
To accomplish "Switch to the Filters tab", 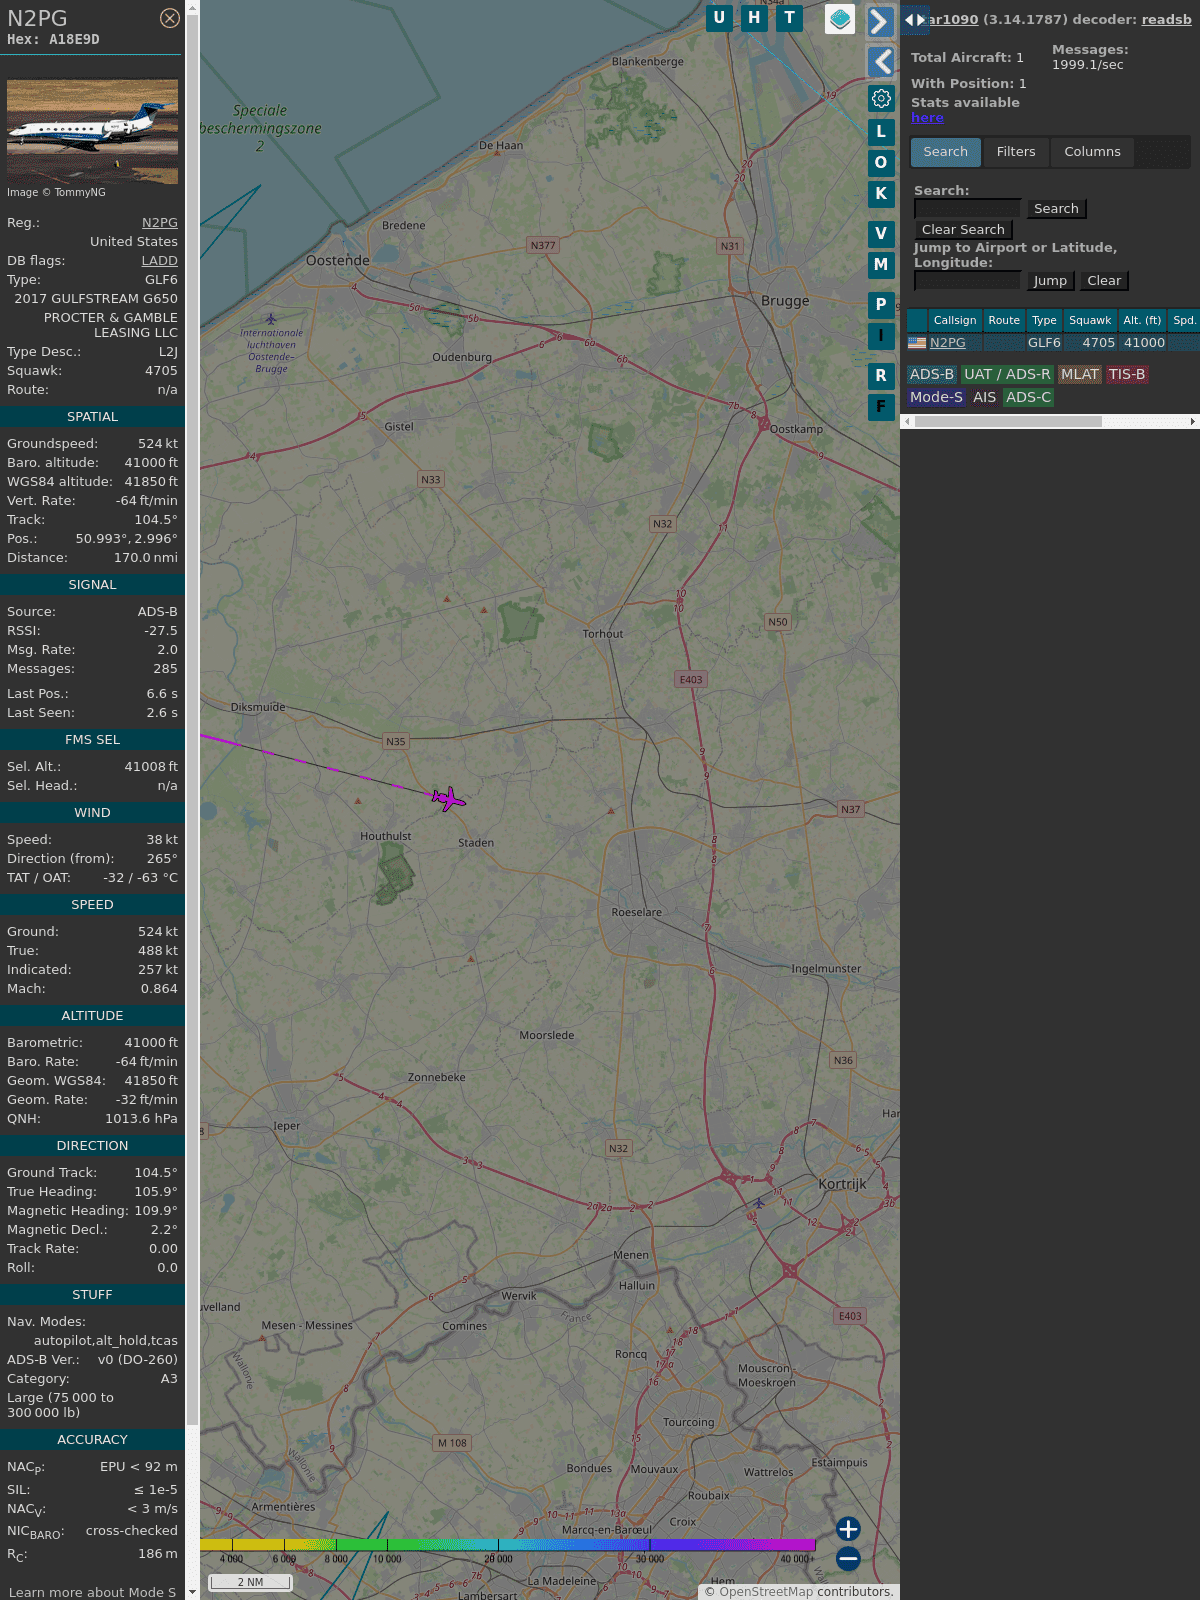I will [1015, 152].
